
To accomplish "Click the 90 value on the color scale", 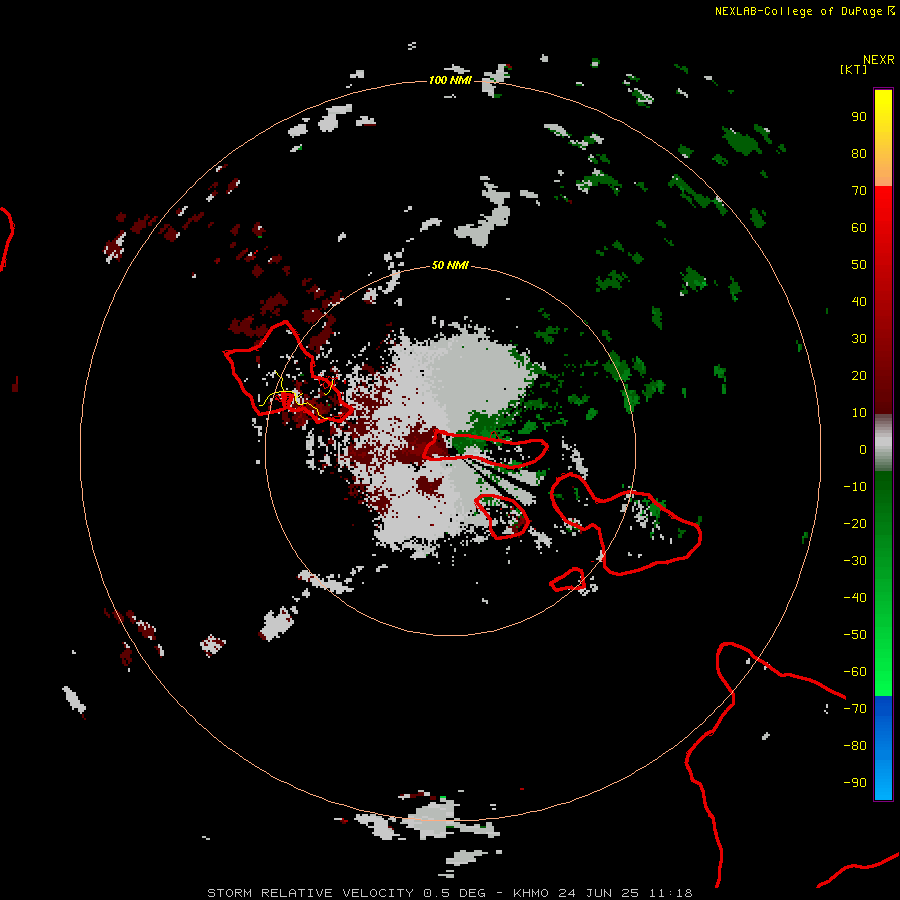I will point(859,117).
